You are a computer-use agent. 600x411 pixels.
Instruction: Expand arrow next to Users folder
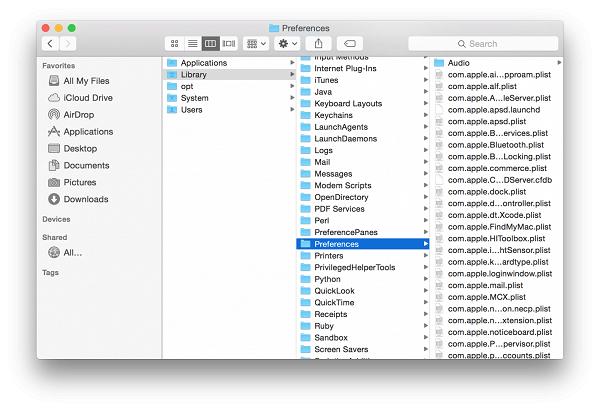click(x=292, y=110)
